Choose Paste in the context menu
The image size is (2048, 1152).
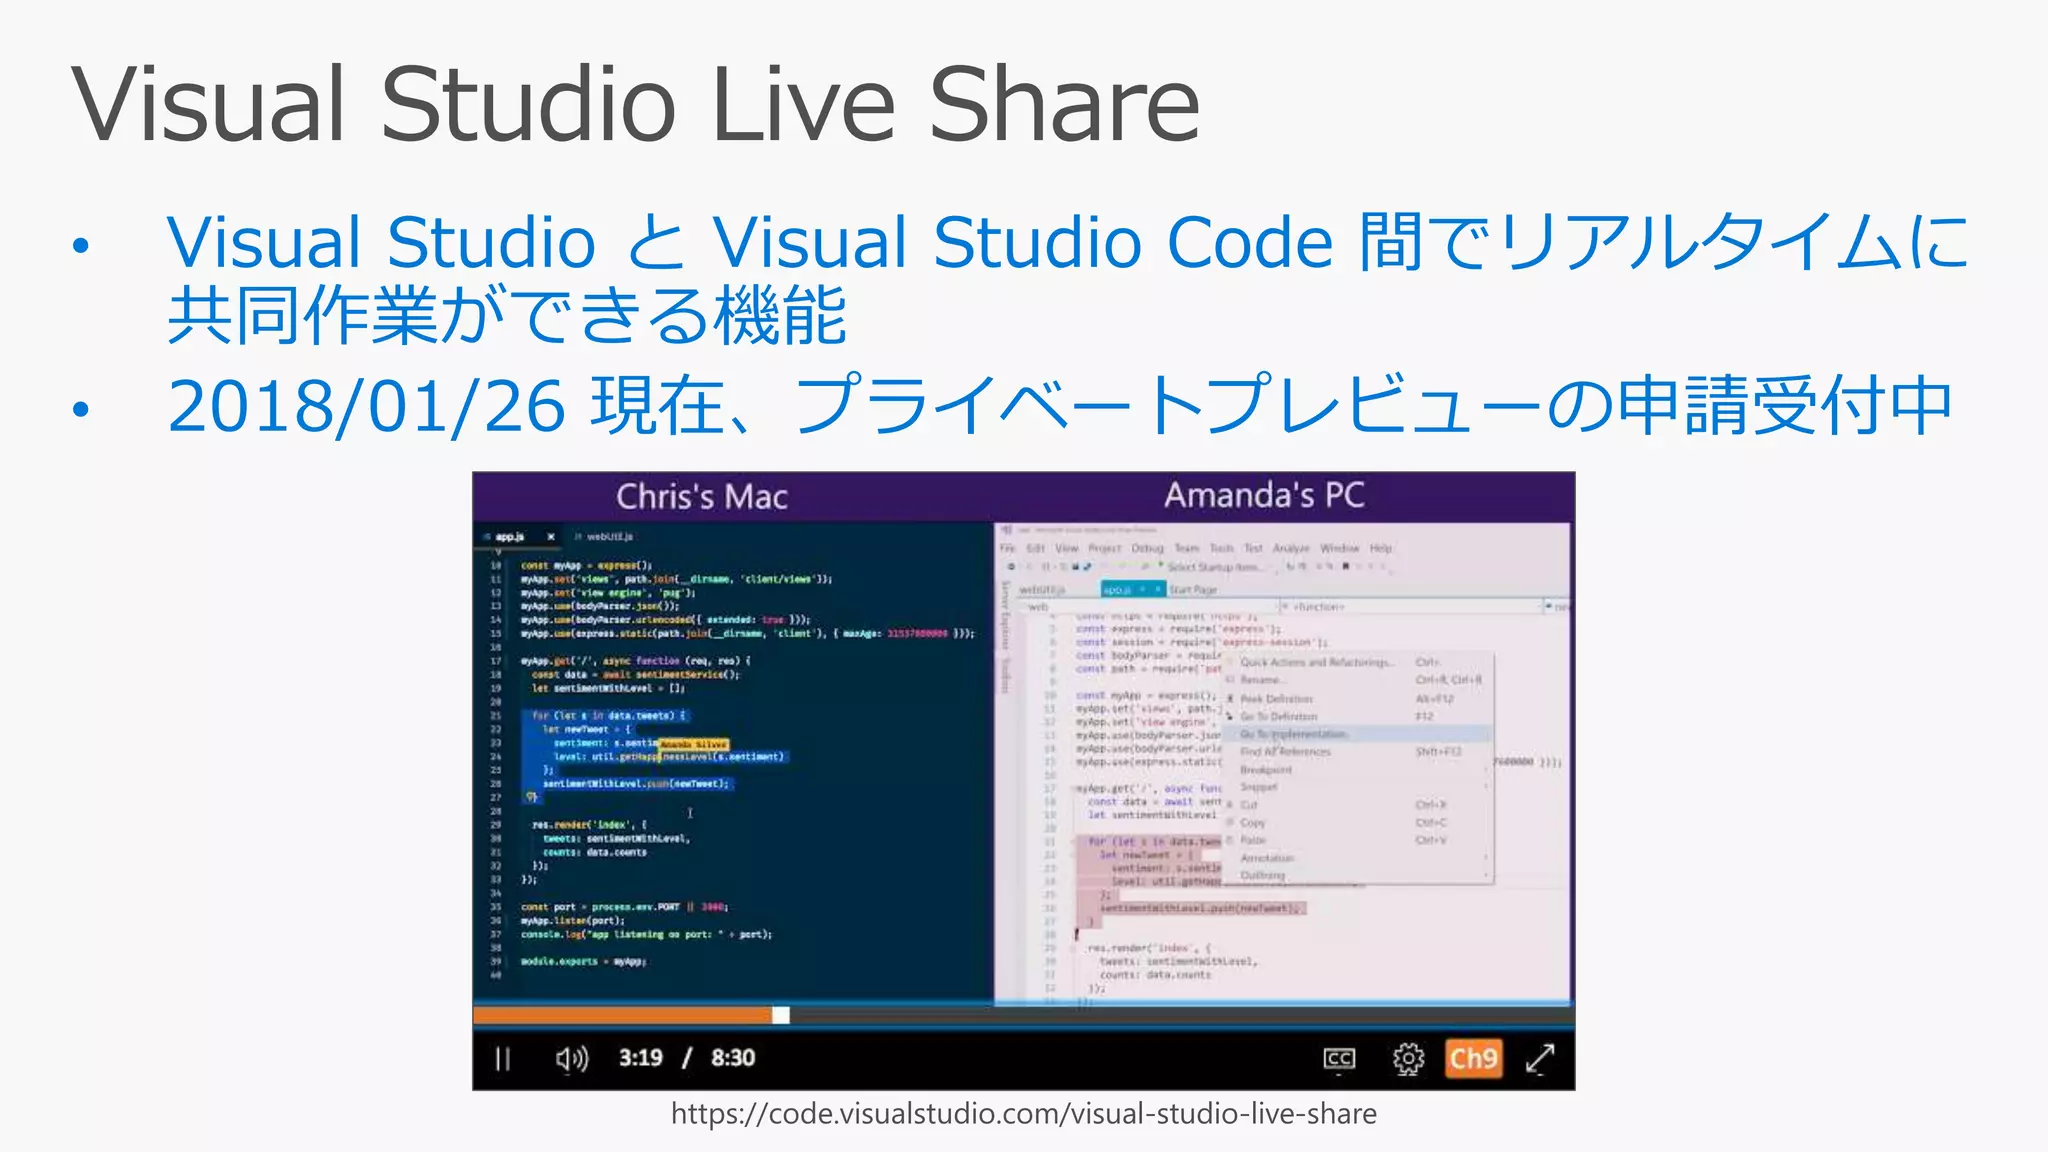1358,840
